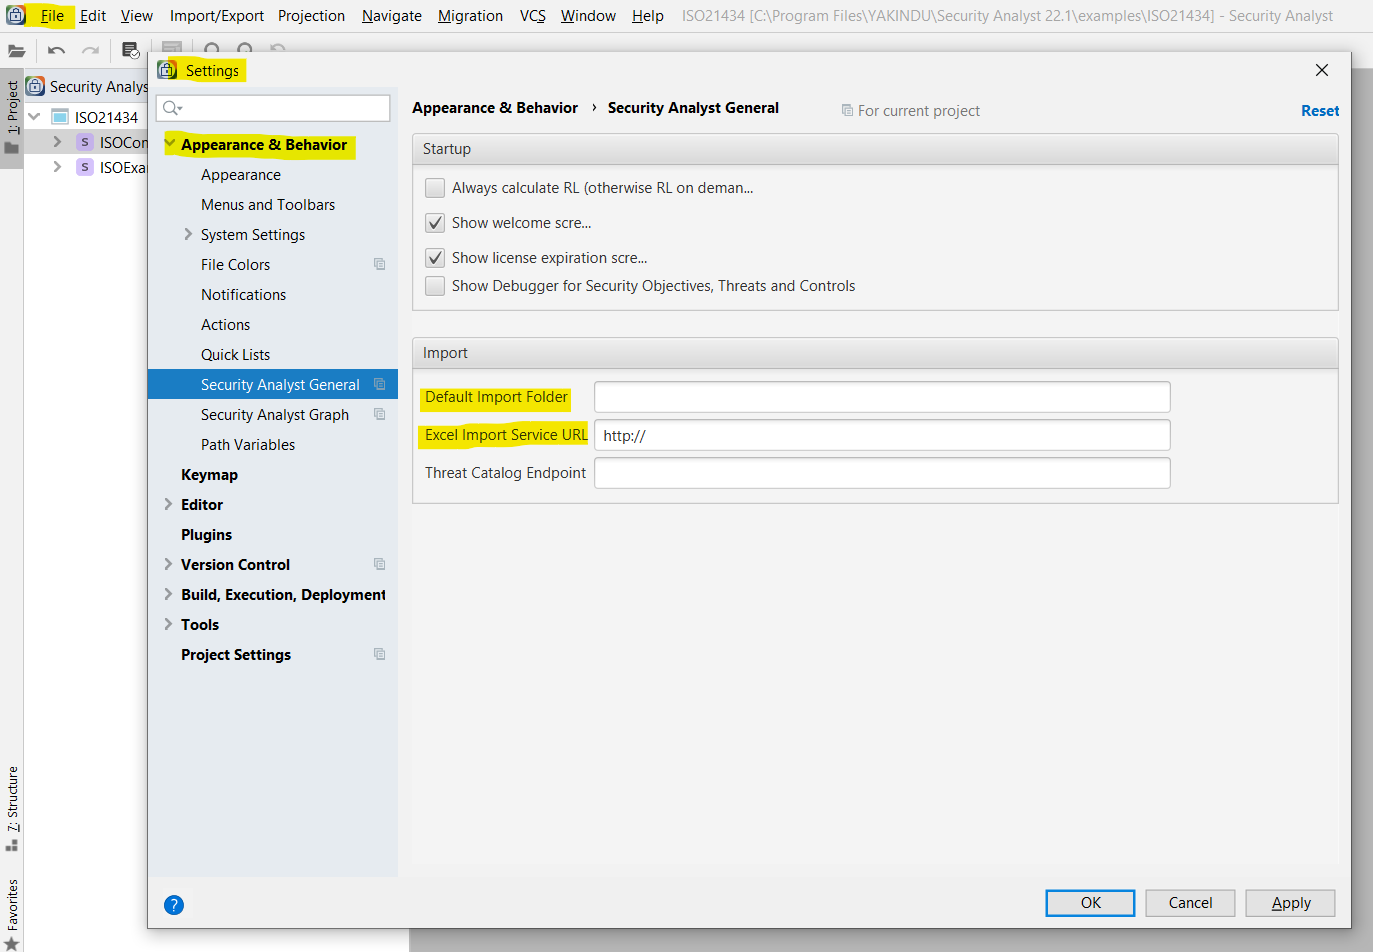Open the VCS menu
1373x952 pixels.
pyautogui.click(x=533, y=15)
